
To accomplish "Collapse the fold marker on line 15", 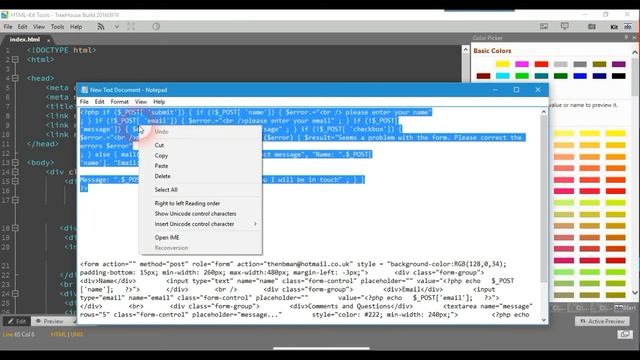I will 15,181.
